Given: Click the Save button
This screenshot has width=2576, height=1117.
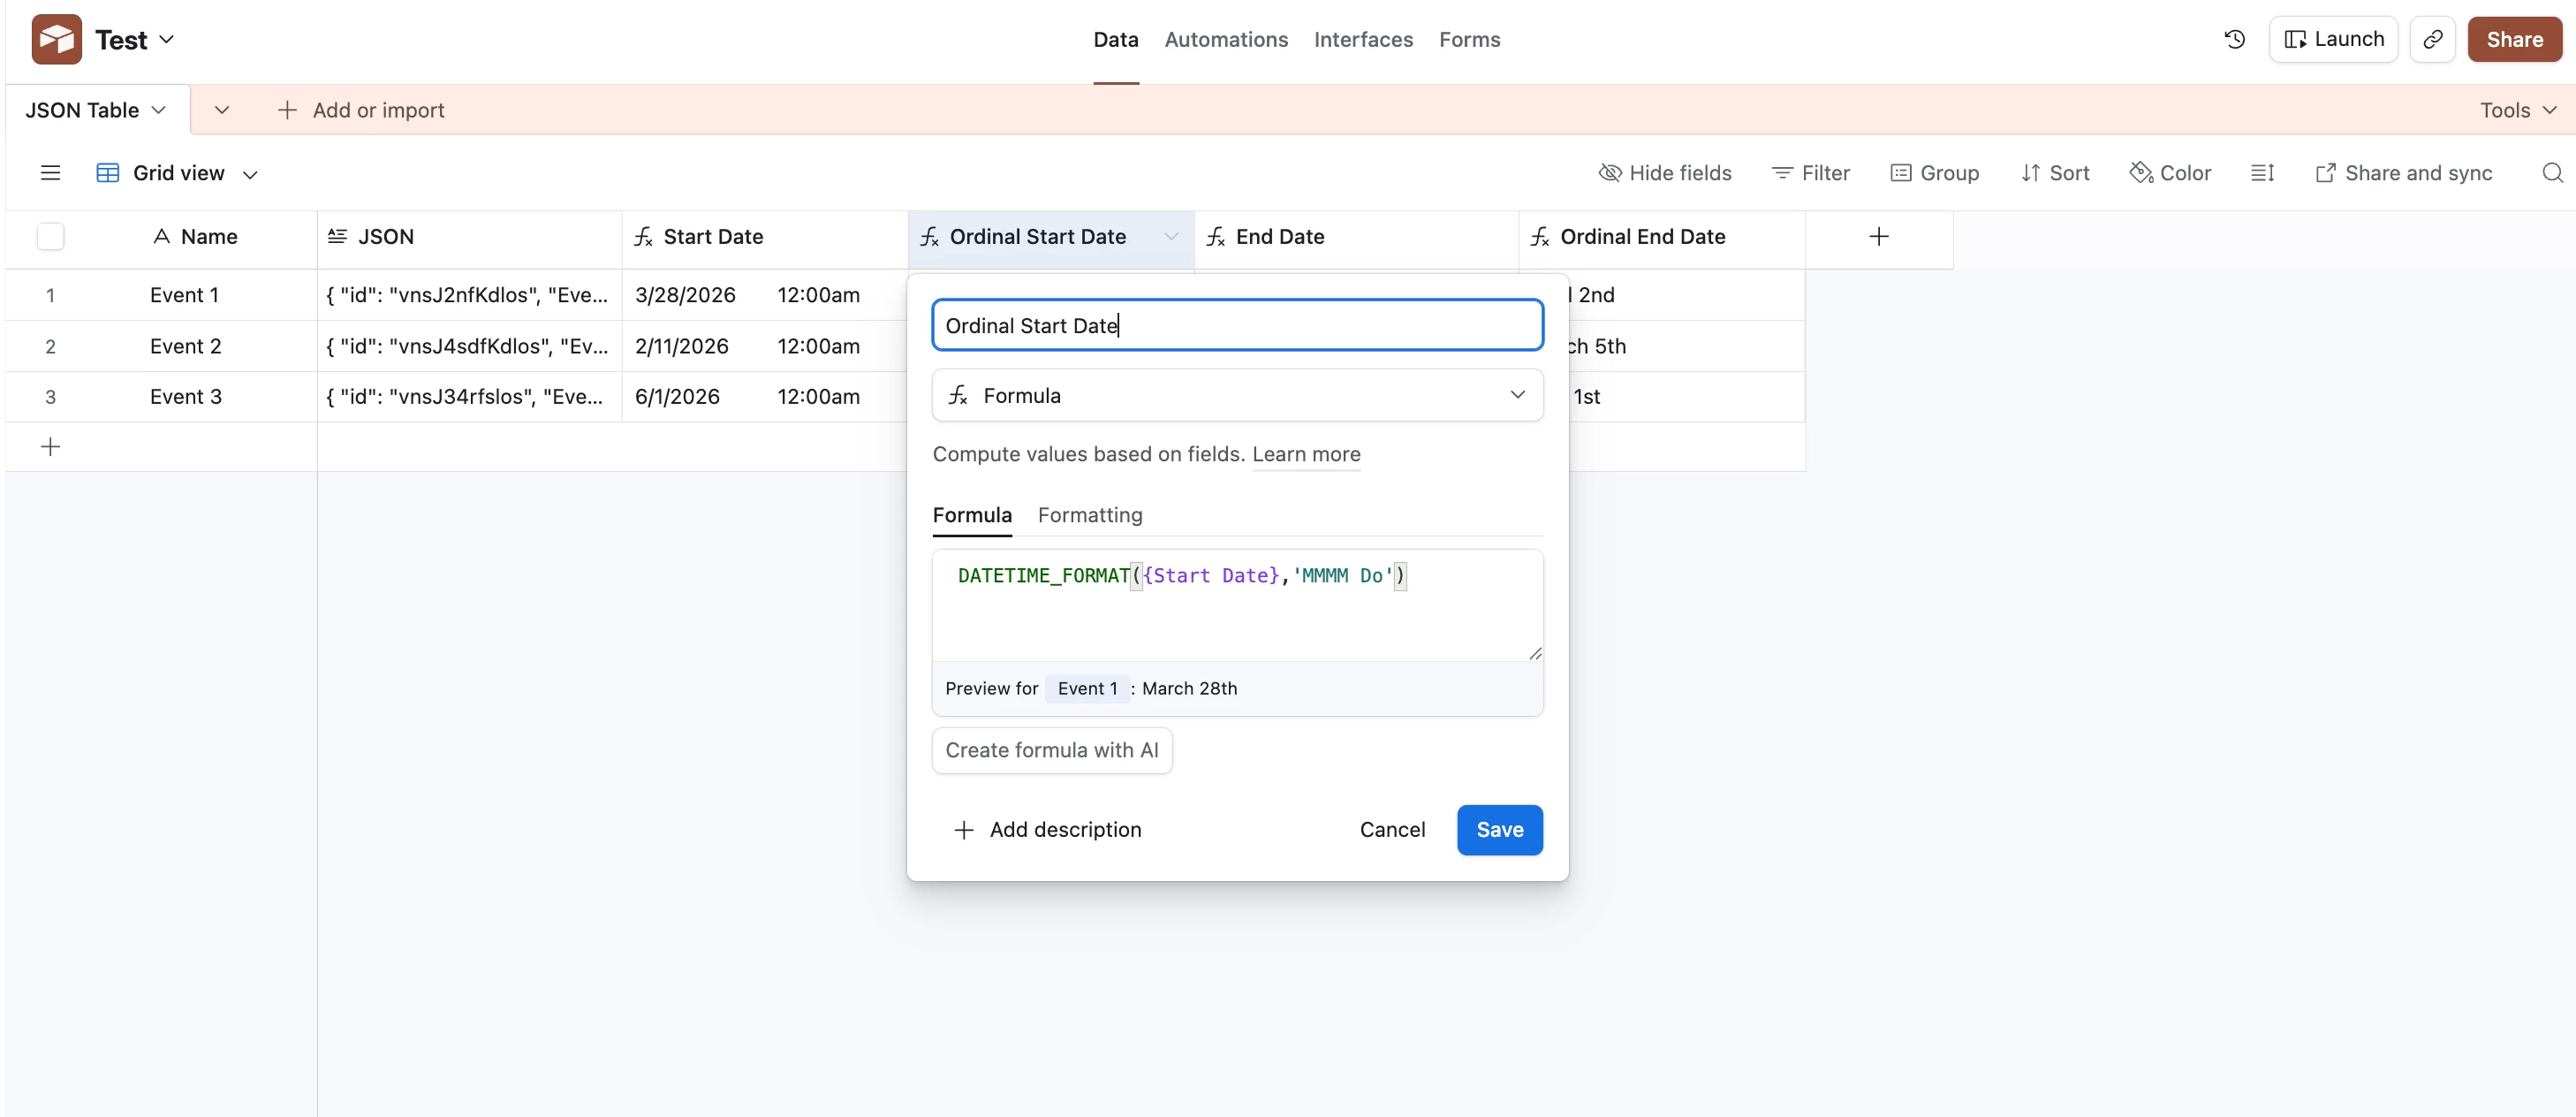Looking at the screenshot, I should (x=1499, y=830).
